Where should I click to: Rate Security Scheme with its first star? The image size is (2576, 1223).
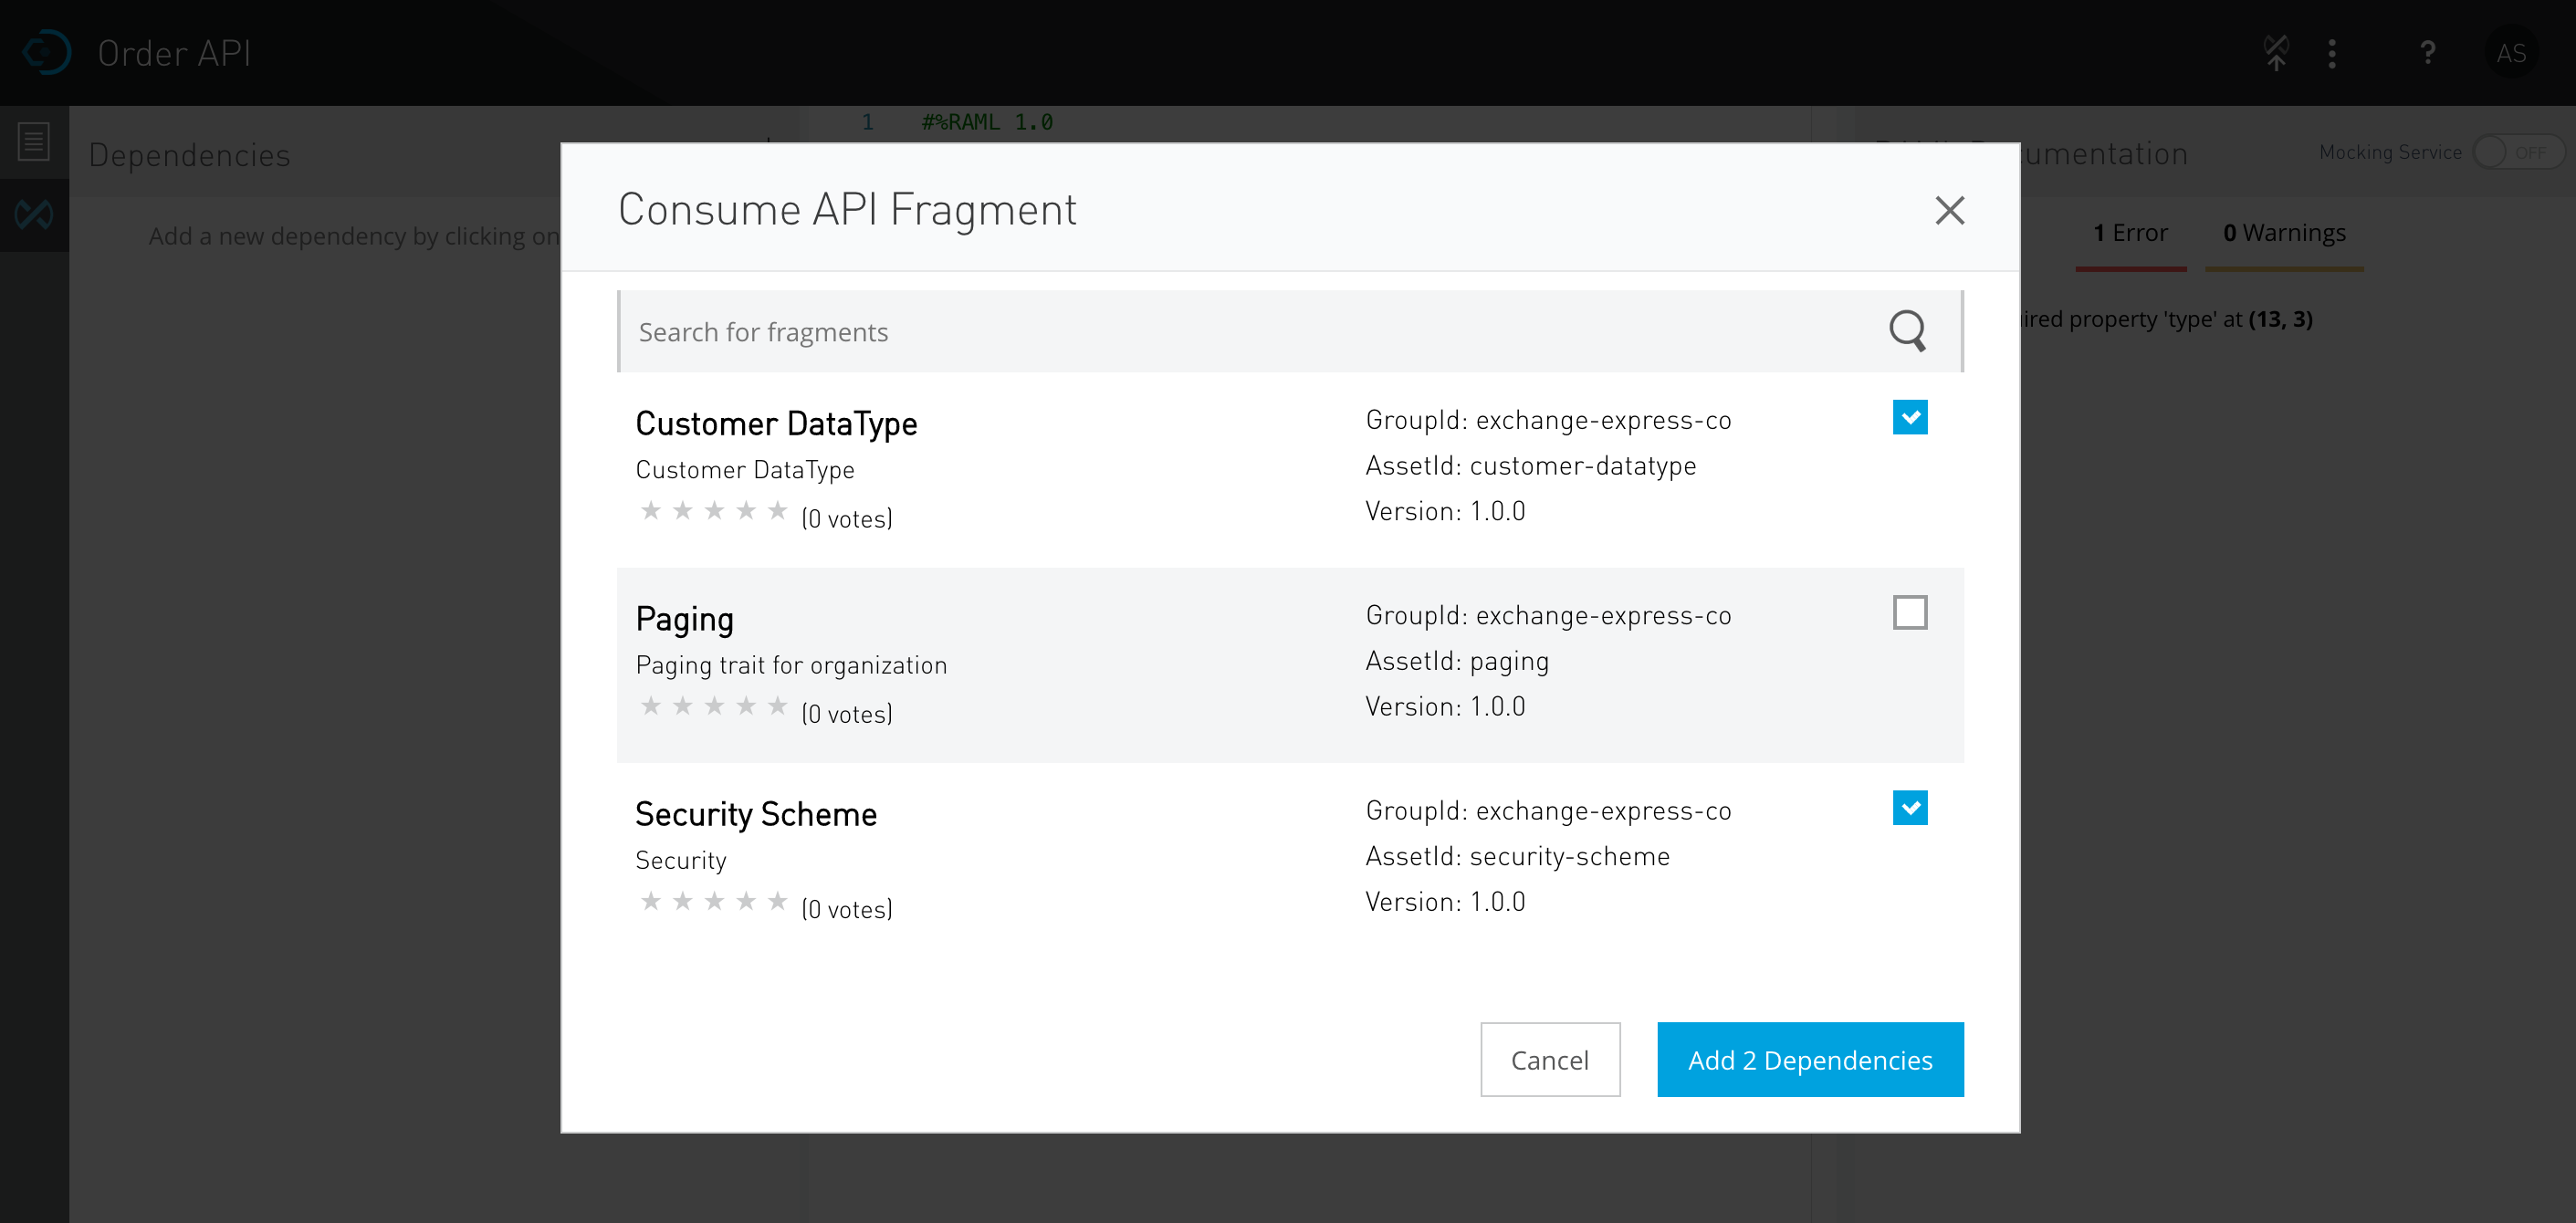(651, 901)
